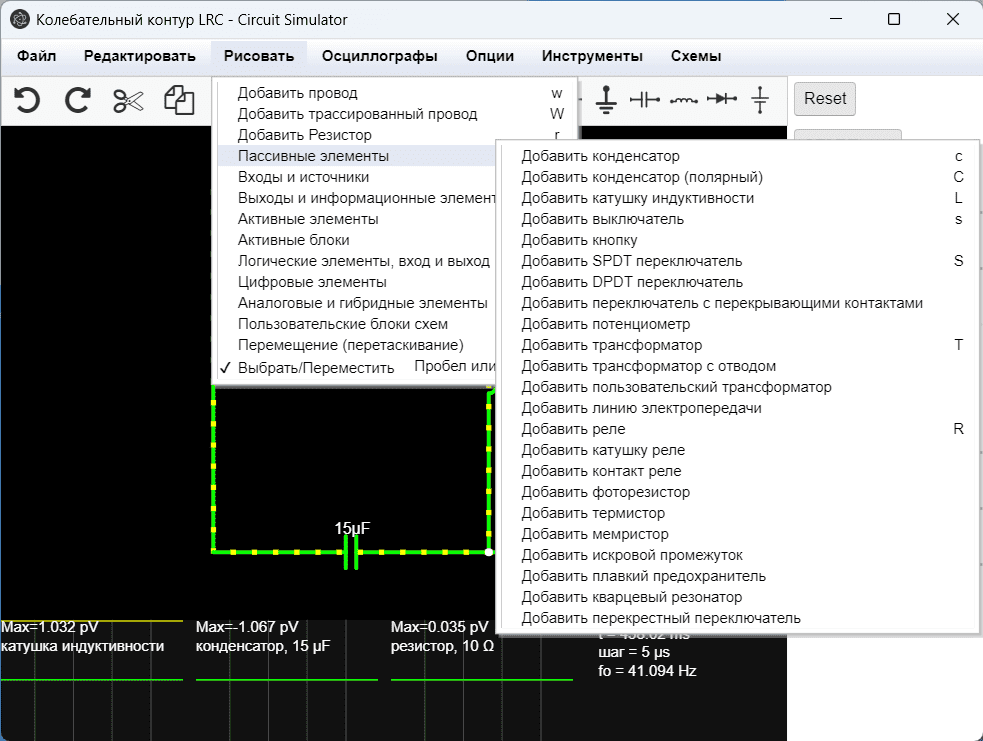Choose Добавить термистор
The height and width of the screenshot is (741, 983).
click(x=739, y=513)
